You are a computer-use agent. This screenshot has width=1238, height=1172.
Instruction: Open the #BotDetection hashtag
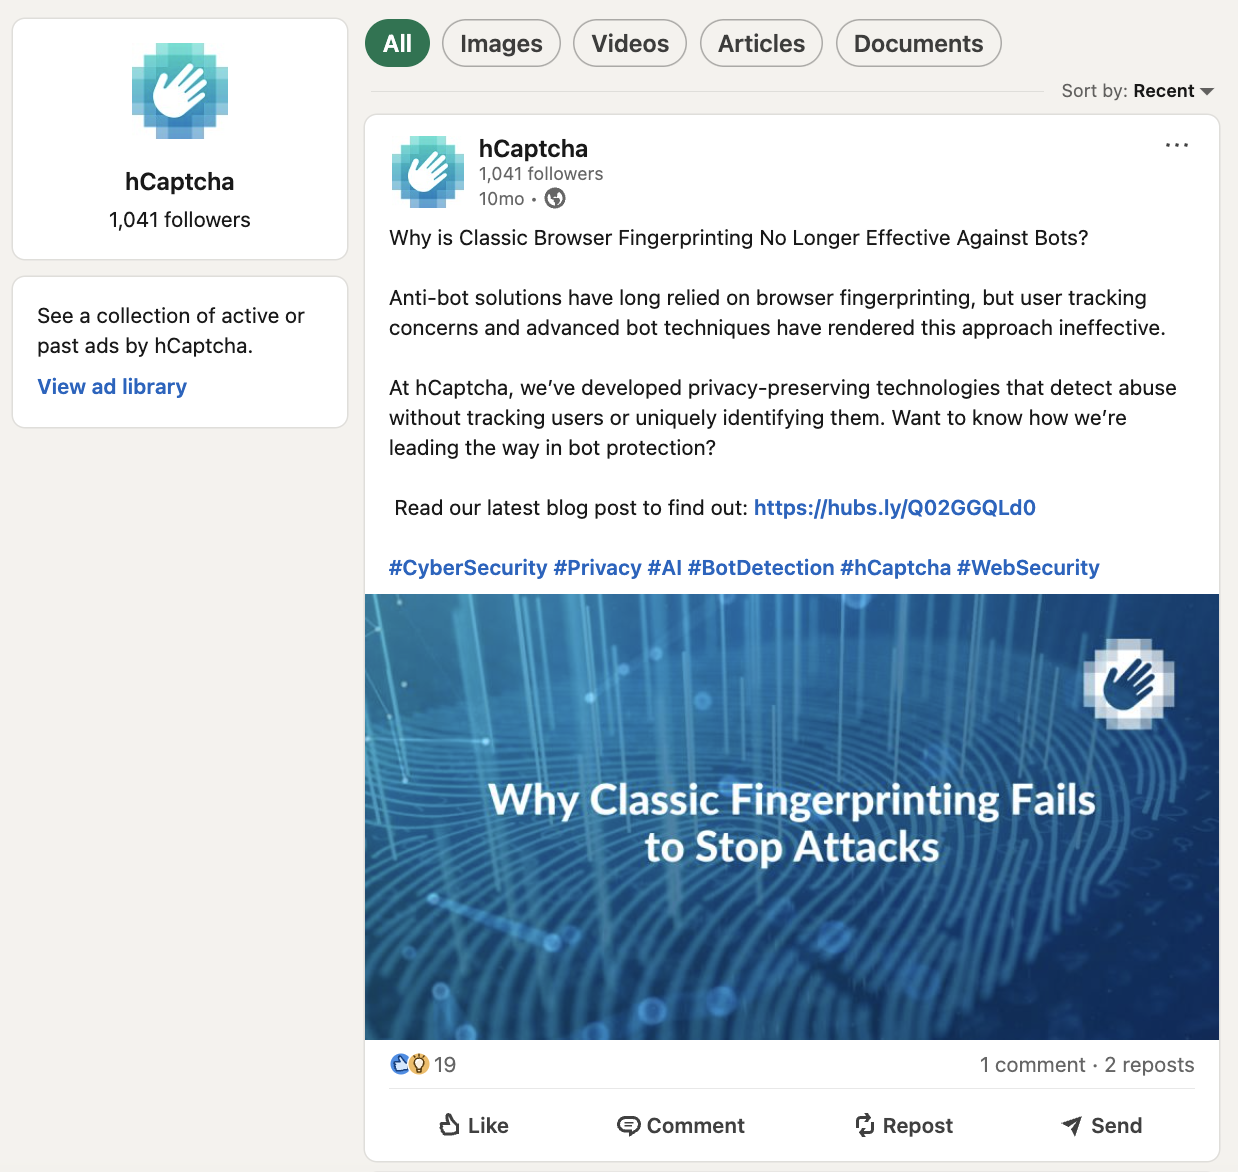[761, 568]
